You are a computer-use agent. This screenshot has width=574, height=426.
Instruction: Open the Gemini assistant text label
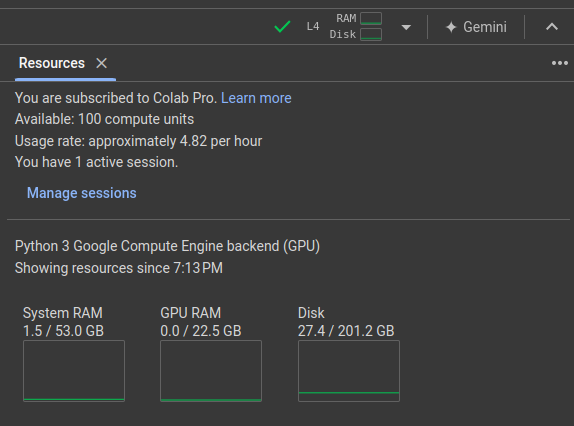pyautogui.click(x=485, y=27)
